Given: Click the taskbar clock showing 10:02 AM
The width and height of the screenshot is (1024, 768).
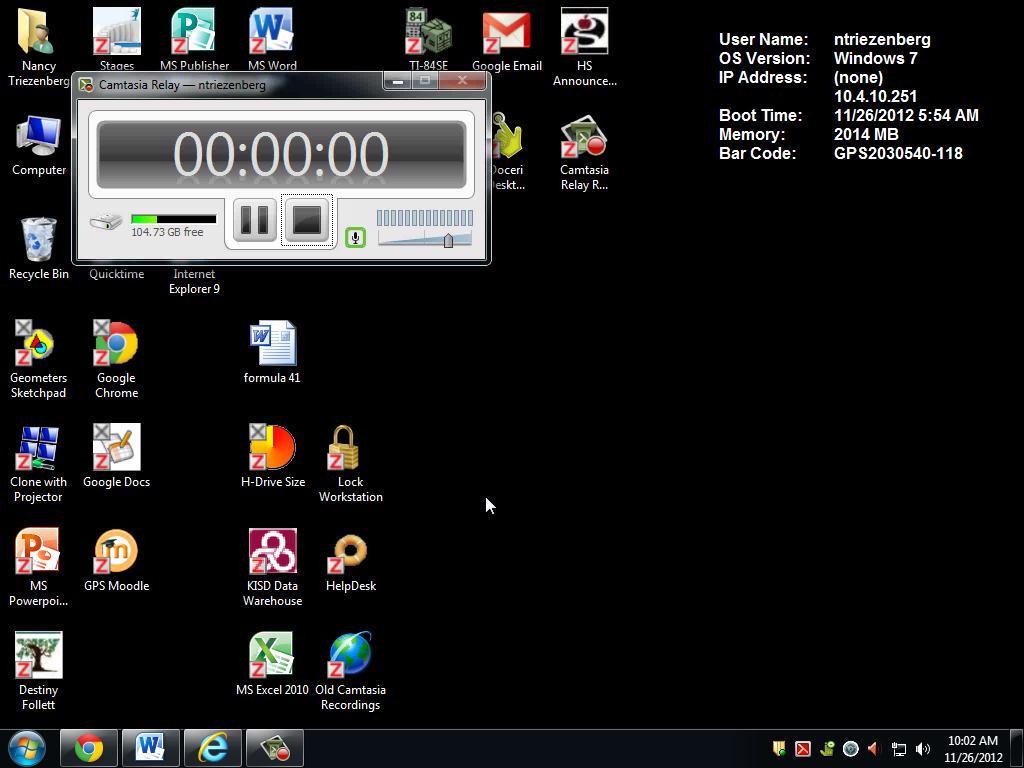Looking at the screenshot, I should coord(973,749).
